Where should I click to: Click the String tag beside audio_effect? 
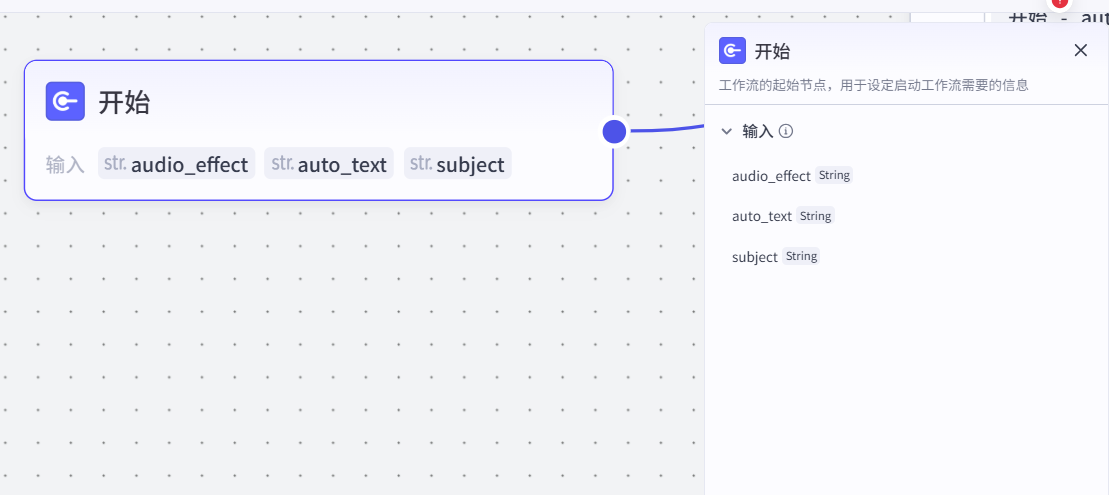click(834, 175)
